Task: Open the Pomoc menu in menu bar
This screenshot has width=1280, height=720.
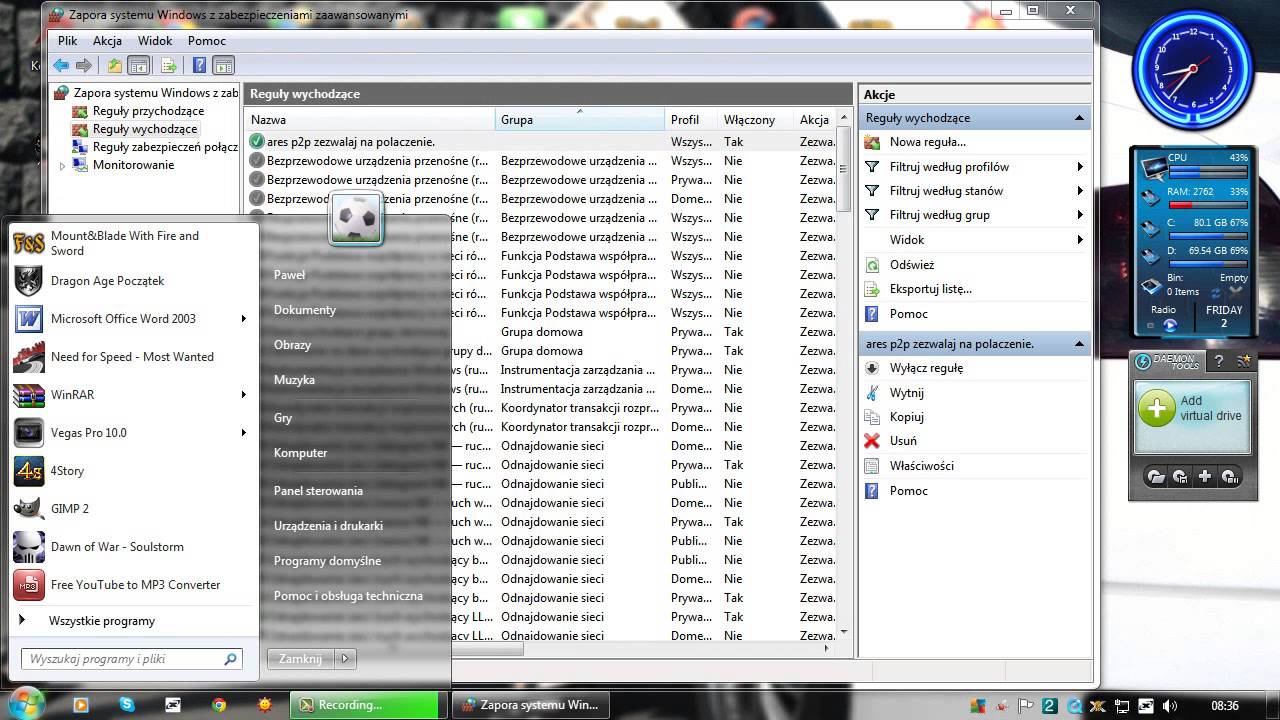Action: [x=207, y=41]
